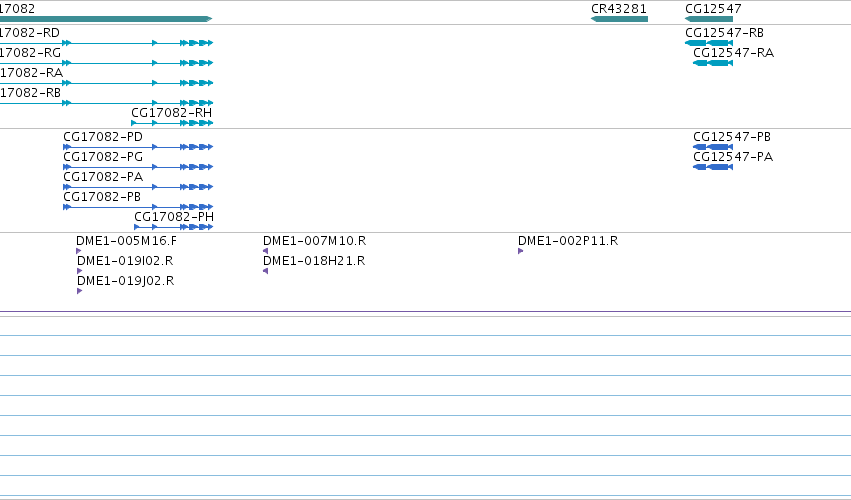Image resolution: width=851 pixels, height=500 pixels.
Task: Click the CG17082-RH transcript feature
Action: 172,123
